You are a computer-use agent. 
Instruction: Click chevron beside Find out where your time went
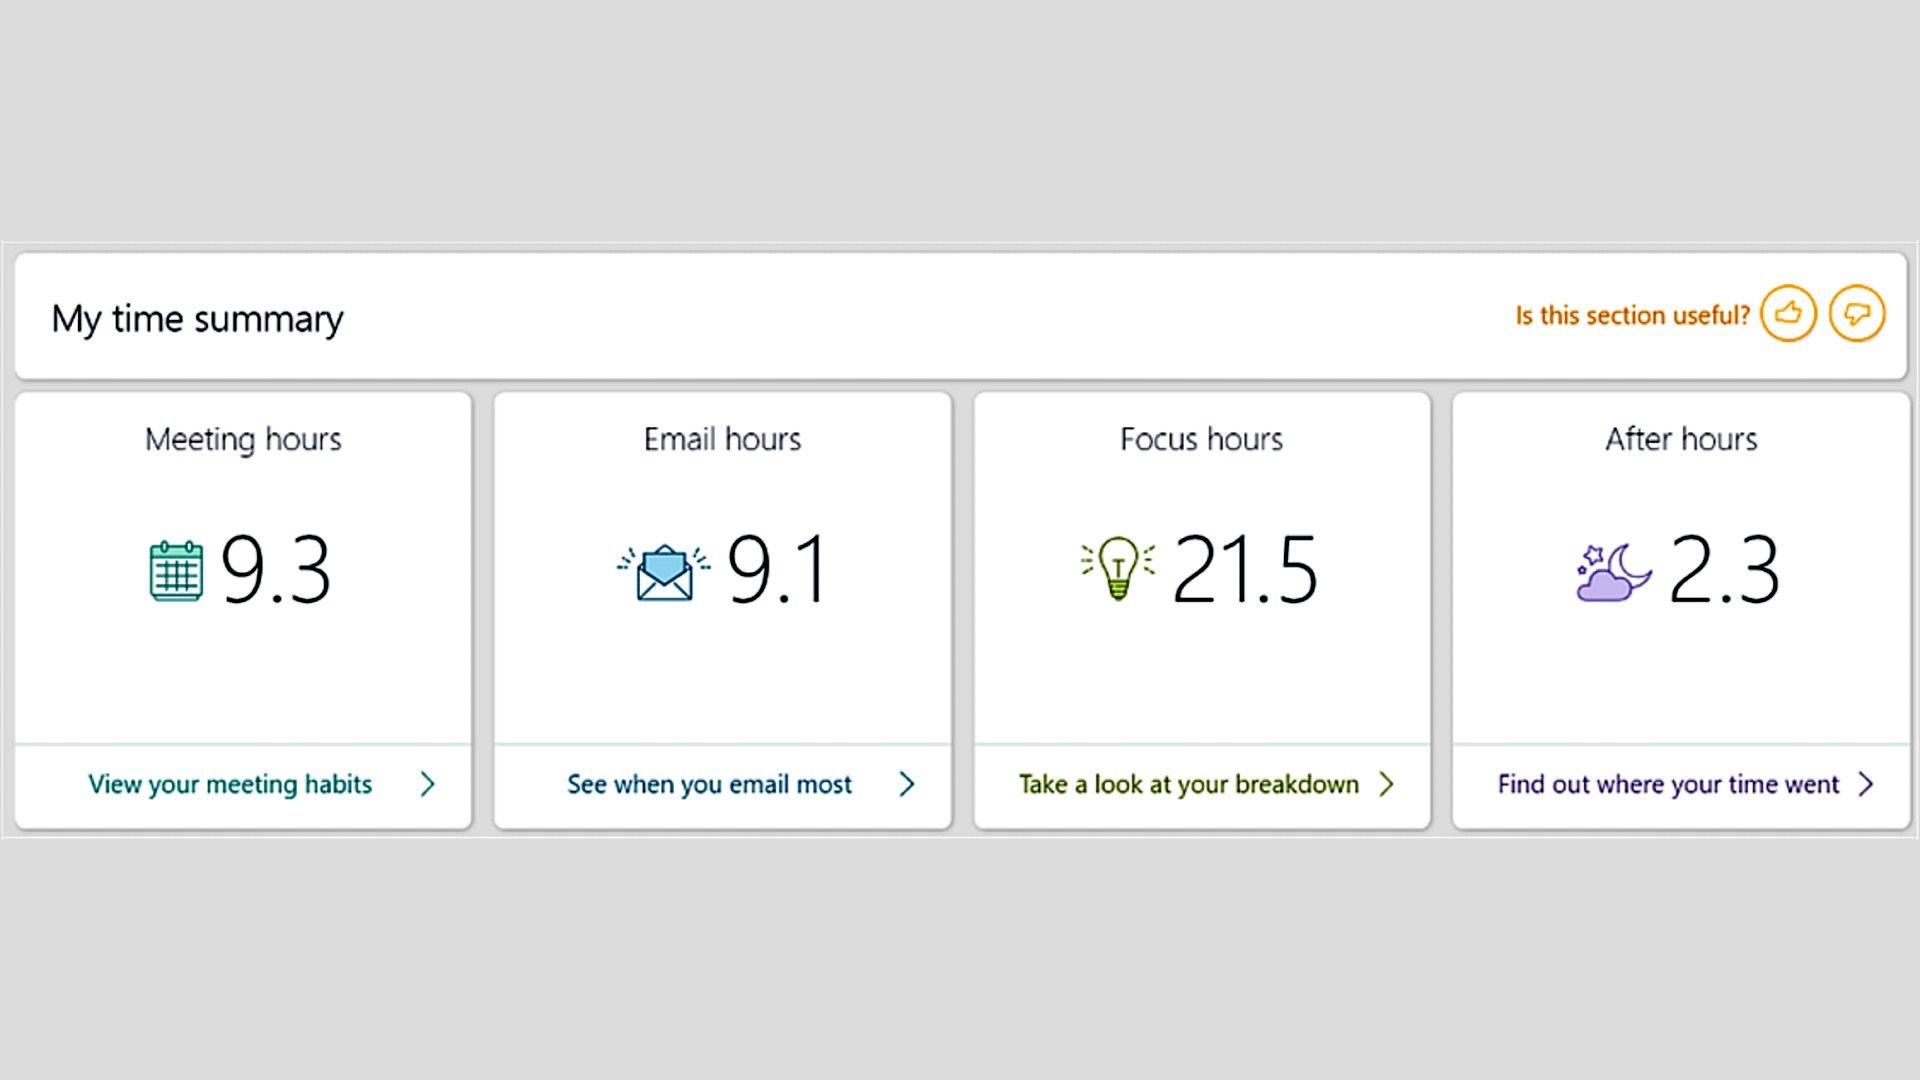click(x=1866, y=784)
